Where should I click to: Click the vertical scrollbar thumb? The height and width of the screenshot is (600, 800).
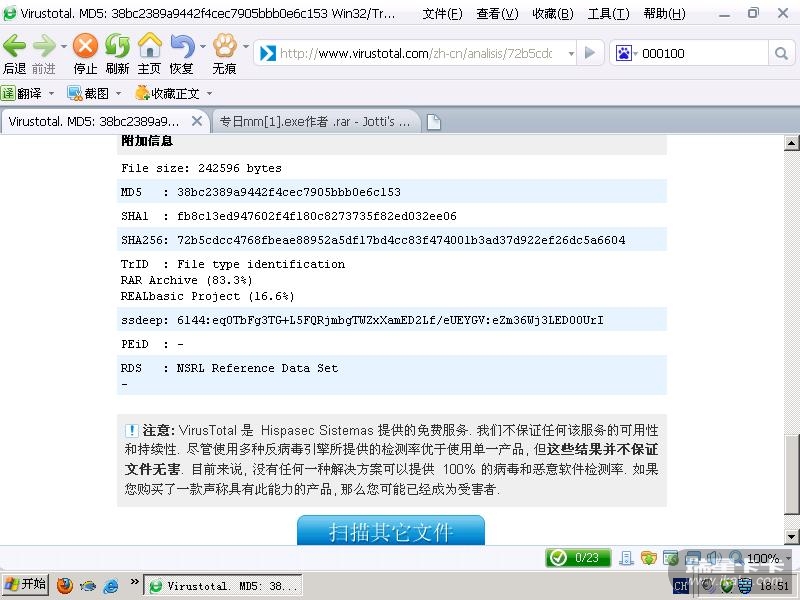pos(791,474)
